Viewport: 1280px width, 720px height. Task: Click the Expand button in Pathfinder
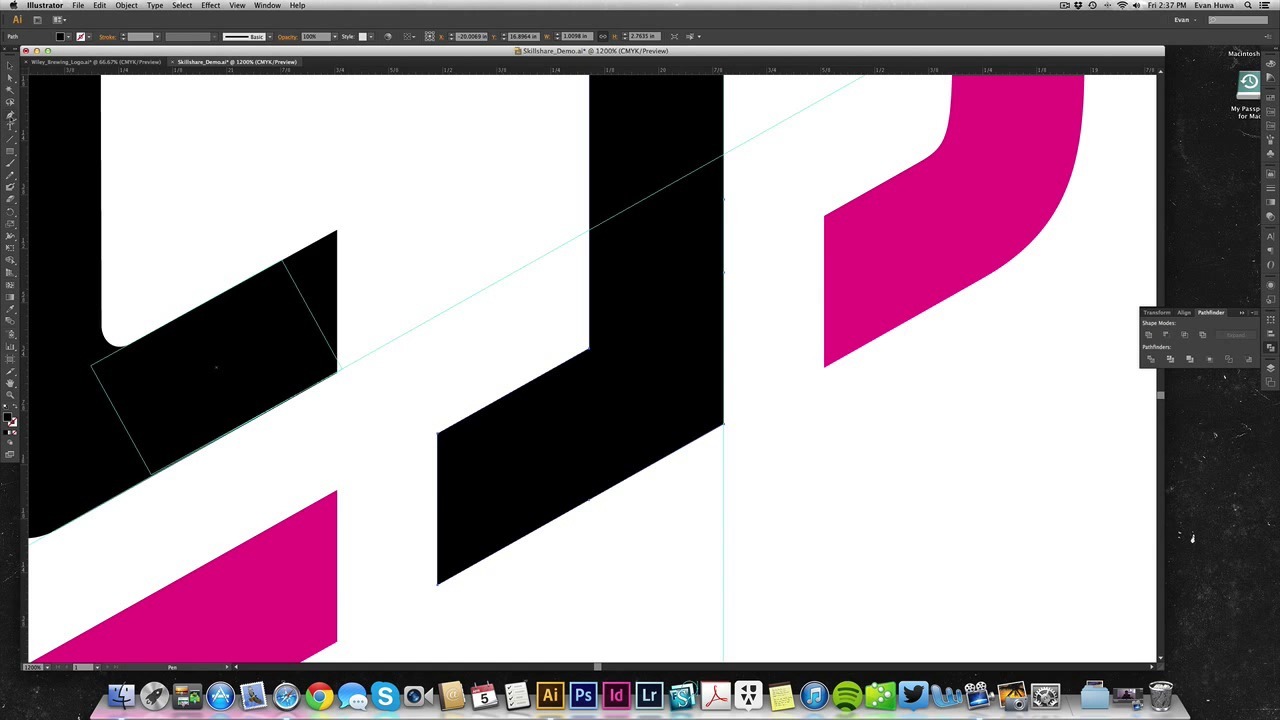[1236, 335]
